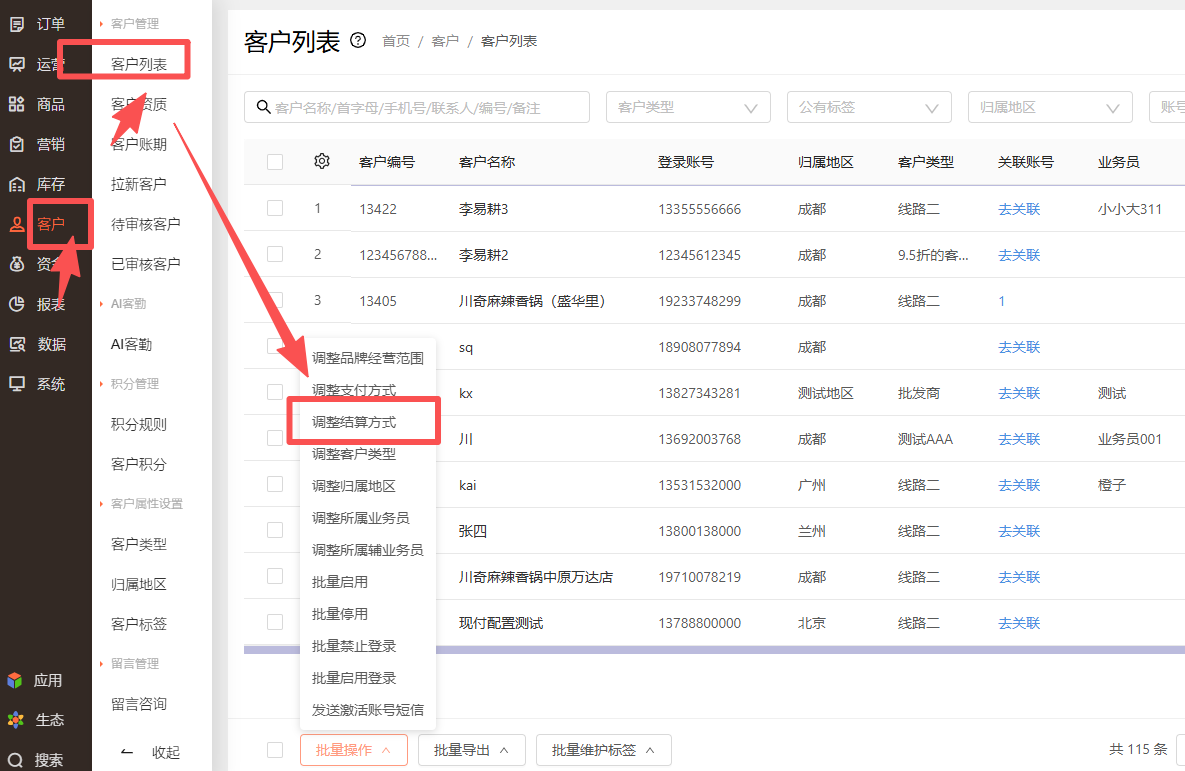Choose 调整所属辅业务员 from the batch menu
This screenshot has width=1185, height=771.
367,550
